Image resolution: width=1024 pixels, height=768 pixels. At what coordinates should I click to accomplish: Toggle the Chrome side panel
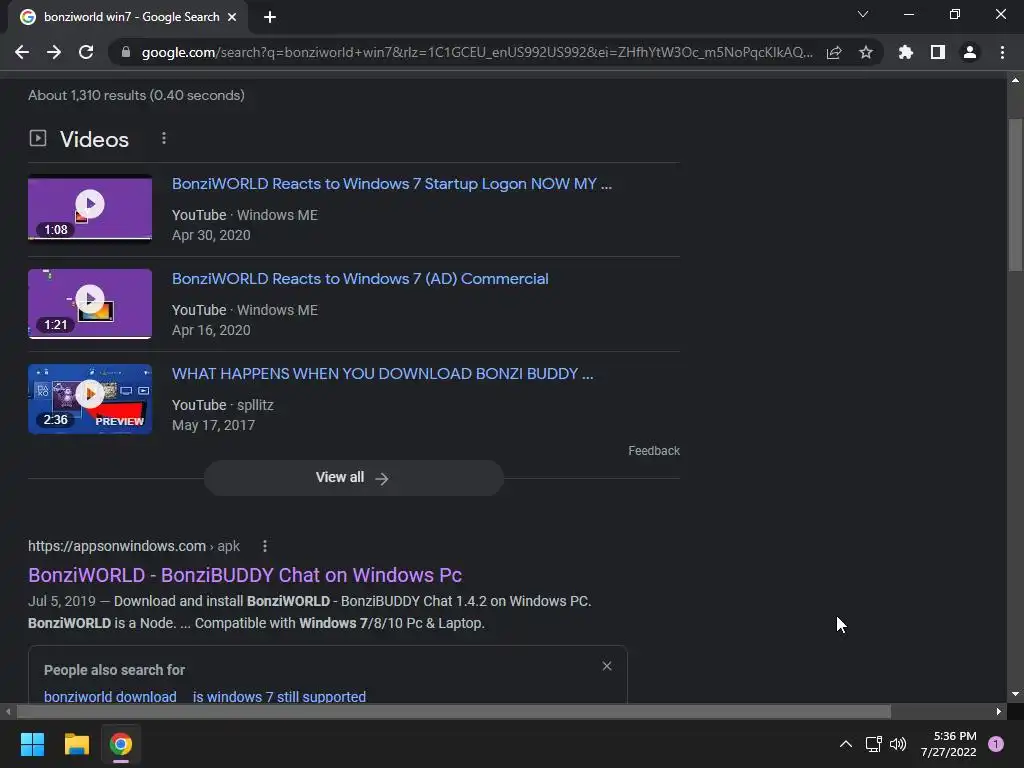938,52
